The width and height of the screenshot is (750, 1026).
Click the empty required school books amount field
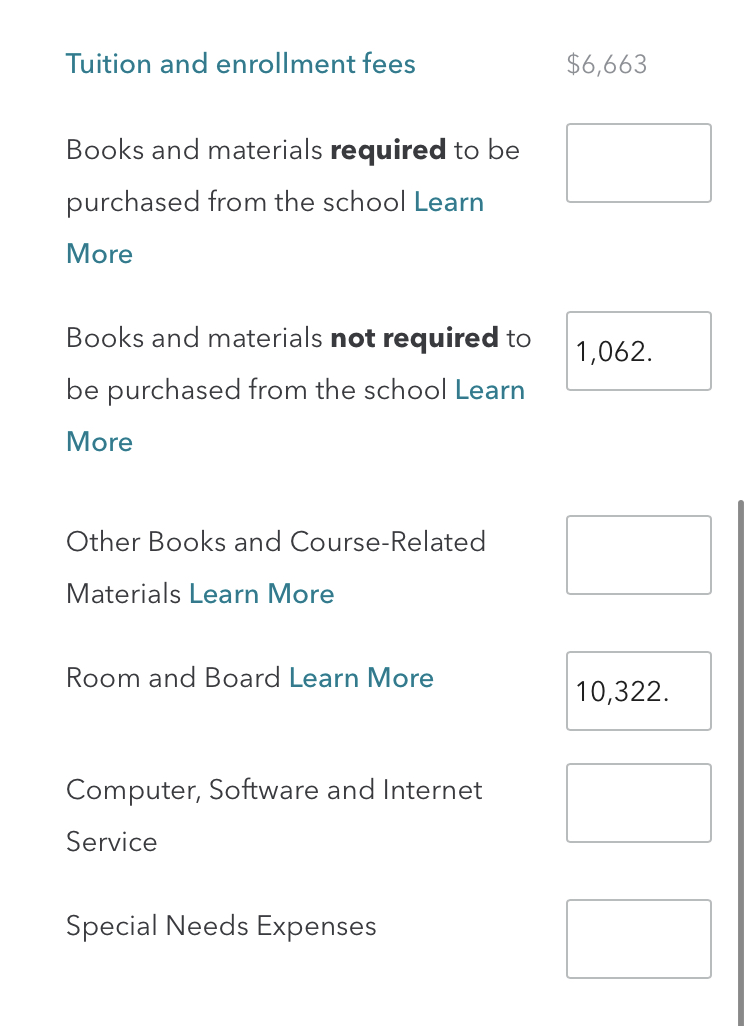pyautogui.click(x=638, y=163)
